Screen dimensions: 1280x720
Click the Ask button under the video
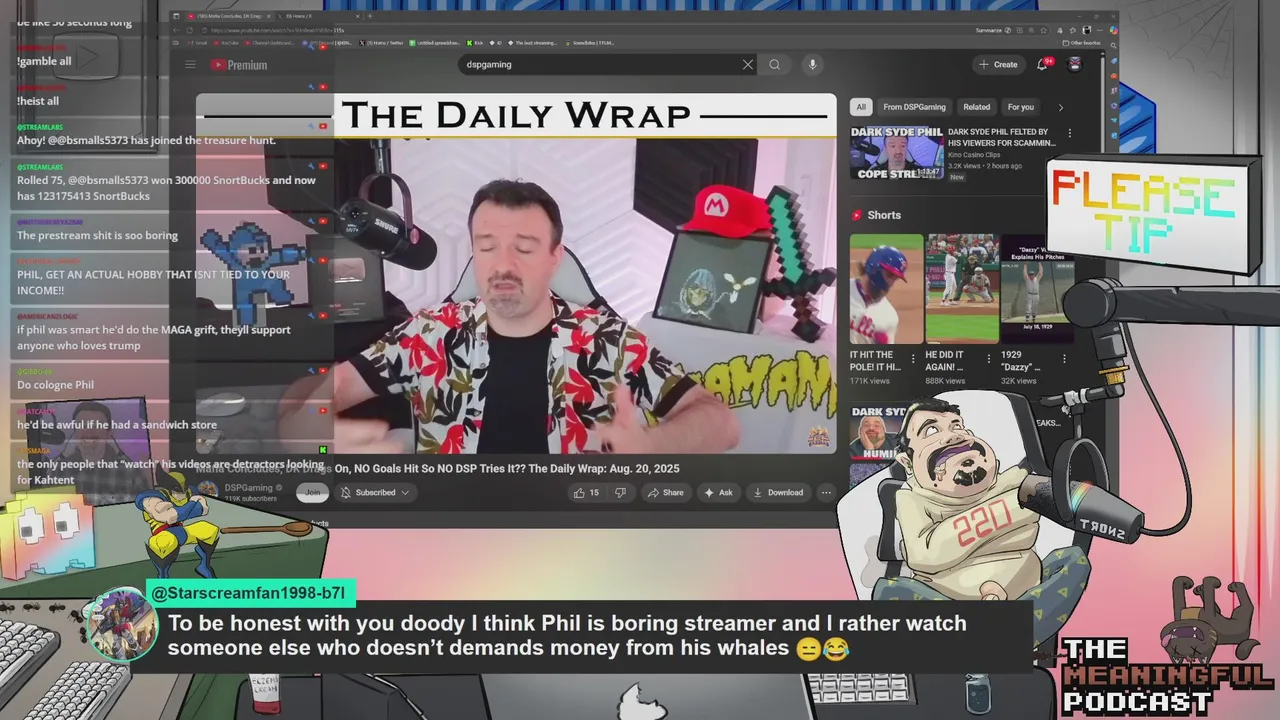[x=718, y=492]
